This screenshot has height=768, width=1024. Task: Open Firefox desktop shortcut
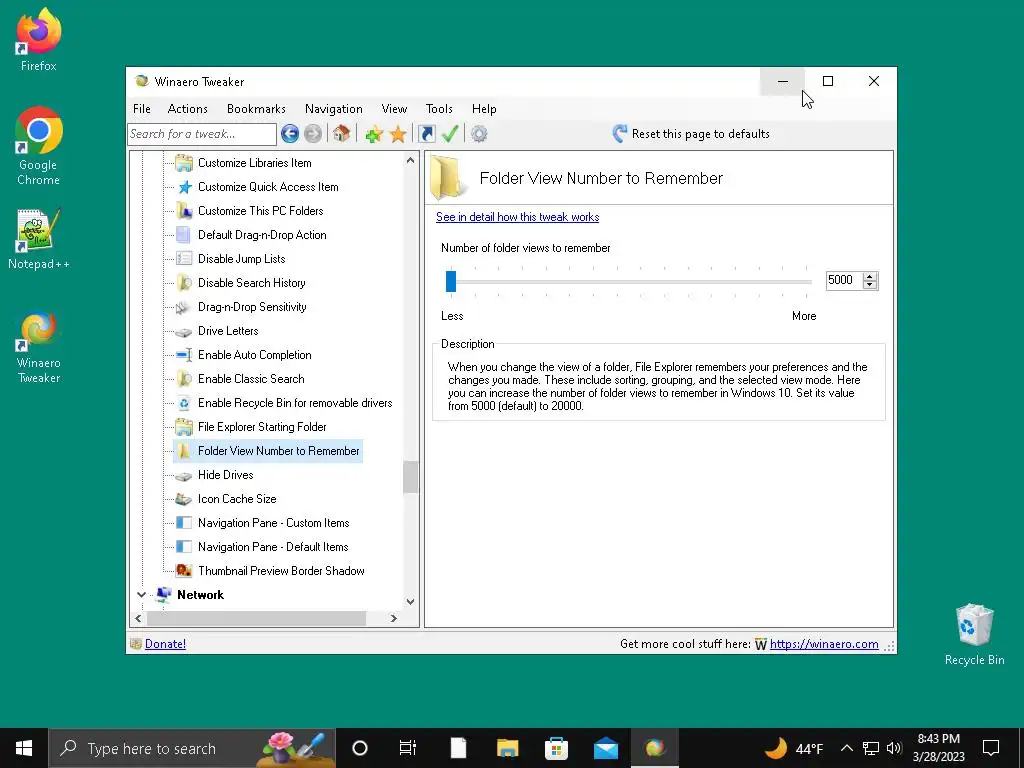tap(39, 39)
